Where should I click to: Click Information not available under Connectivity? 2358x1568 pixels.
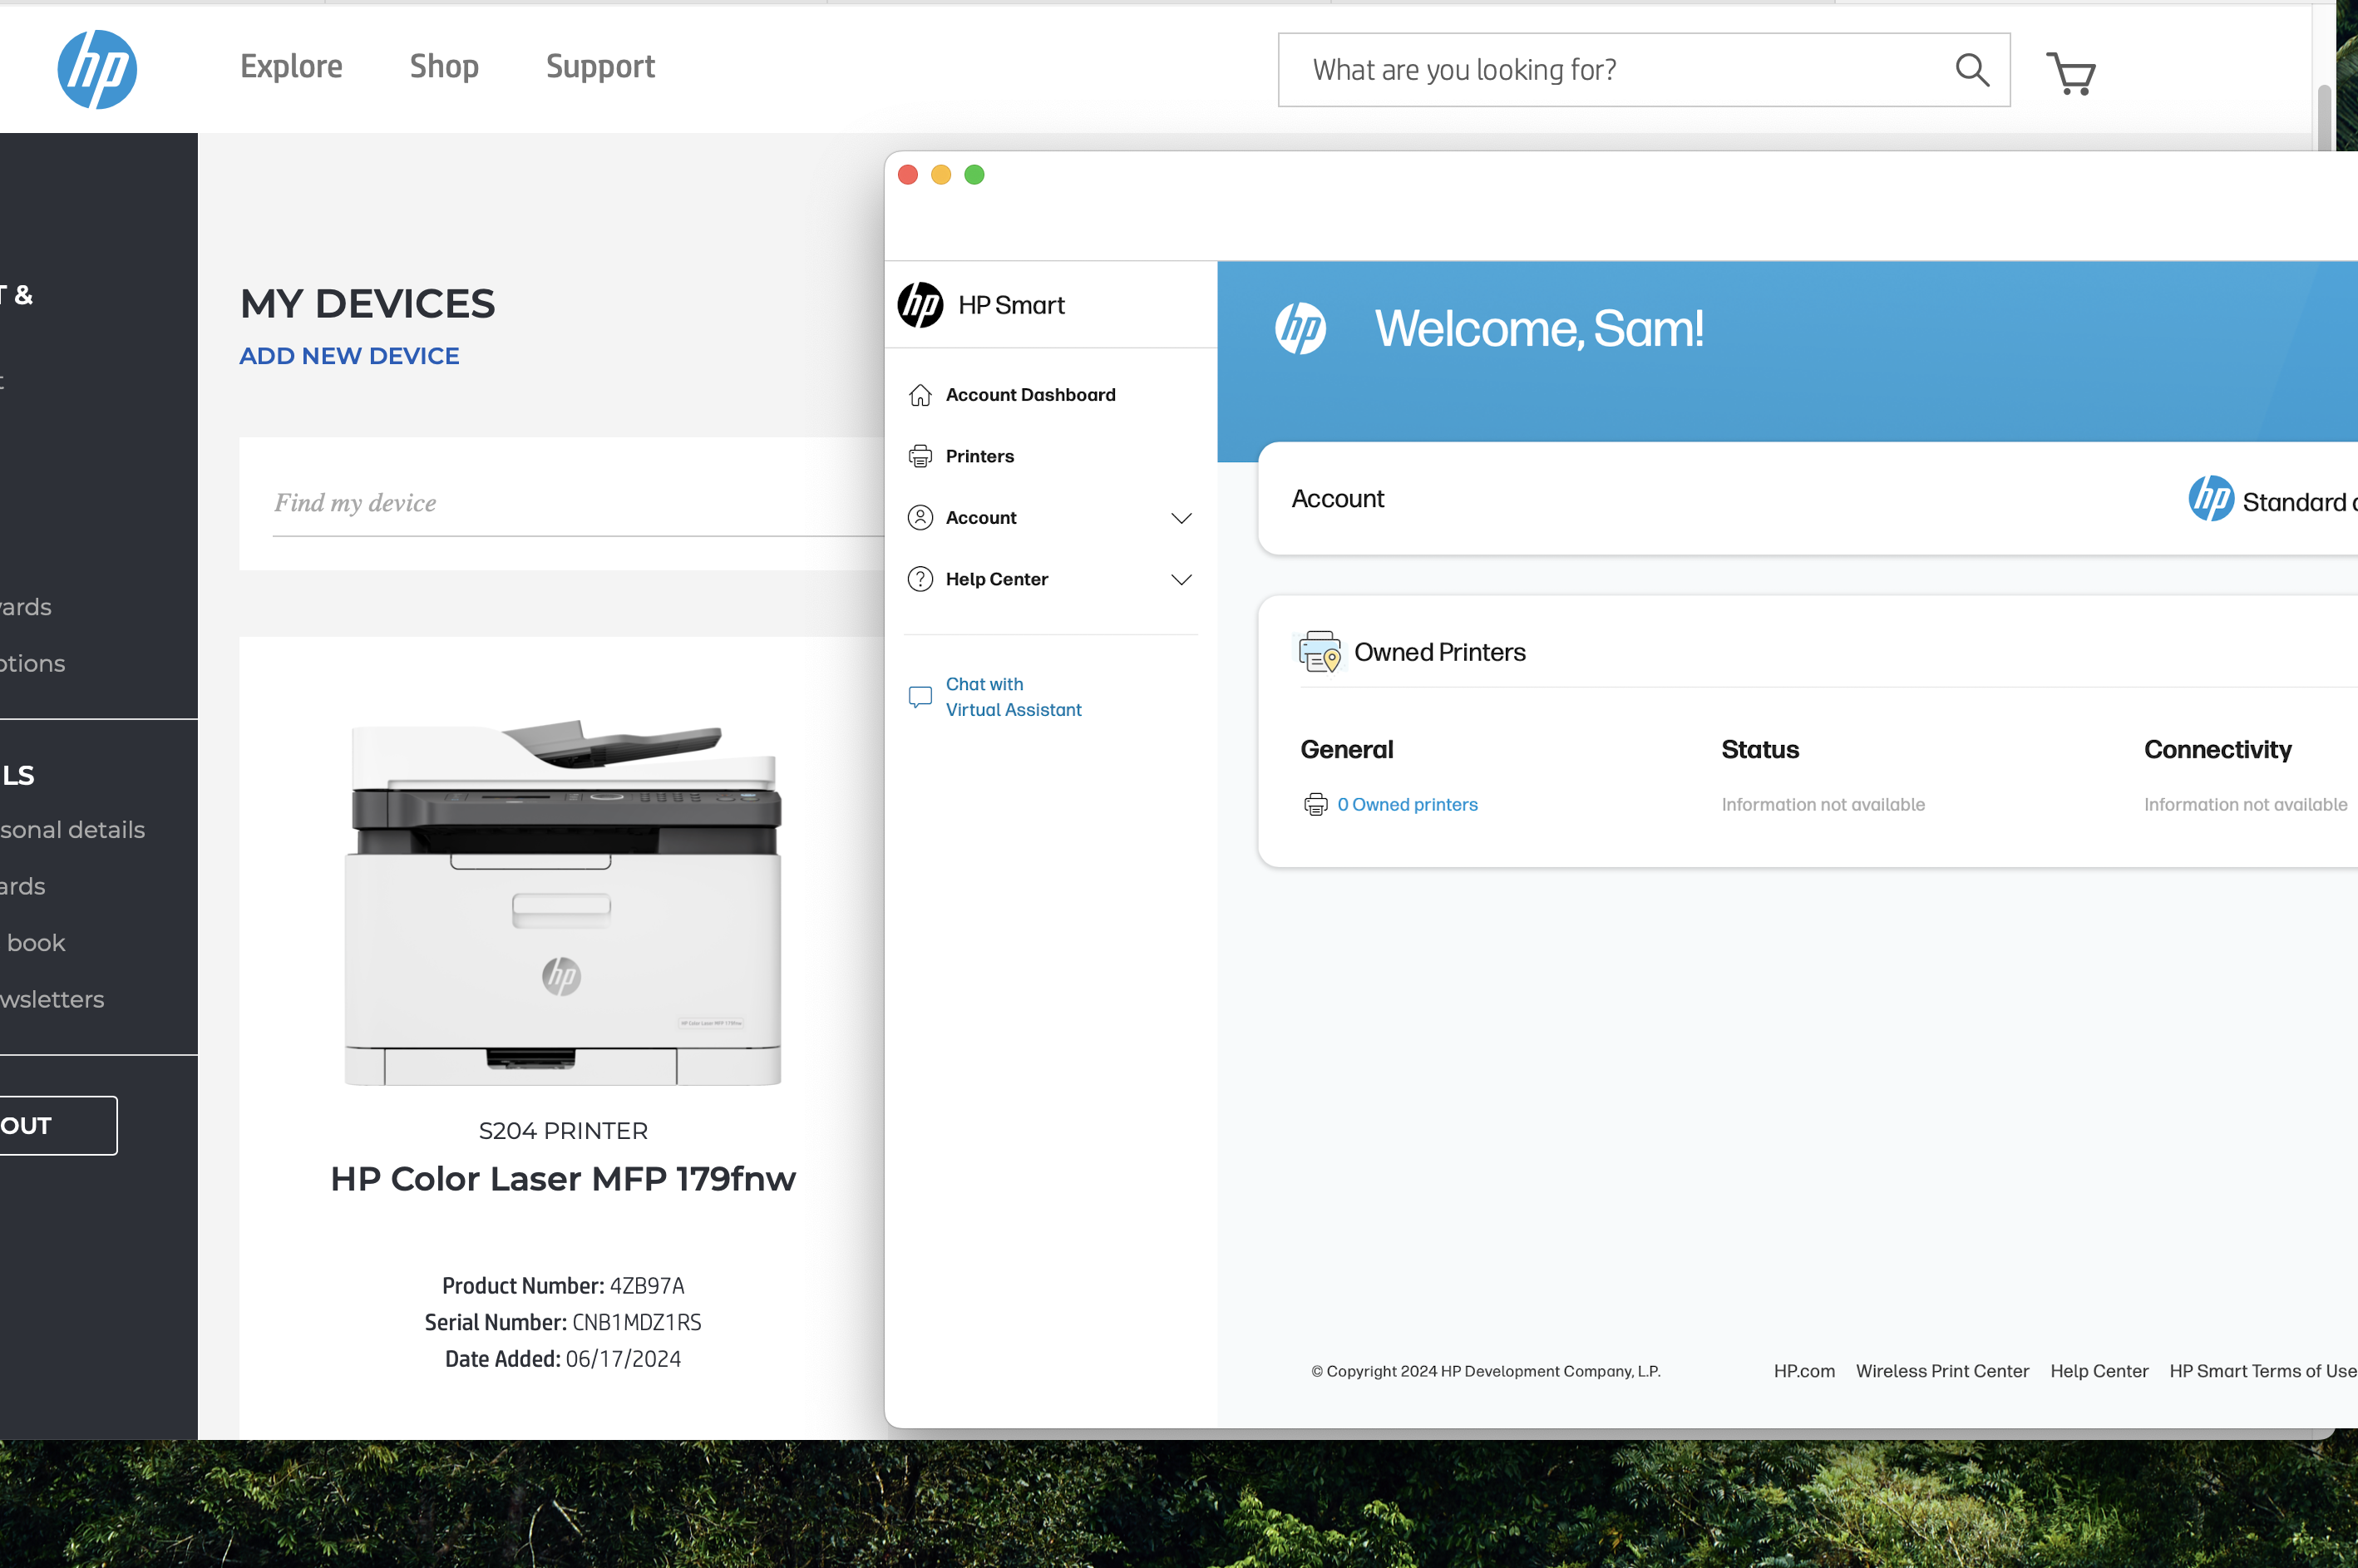click(2245, 804)
